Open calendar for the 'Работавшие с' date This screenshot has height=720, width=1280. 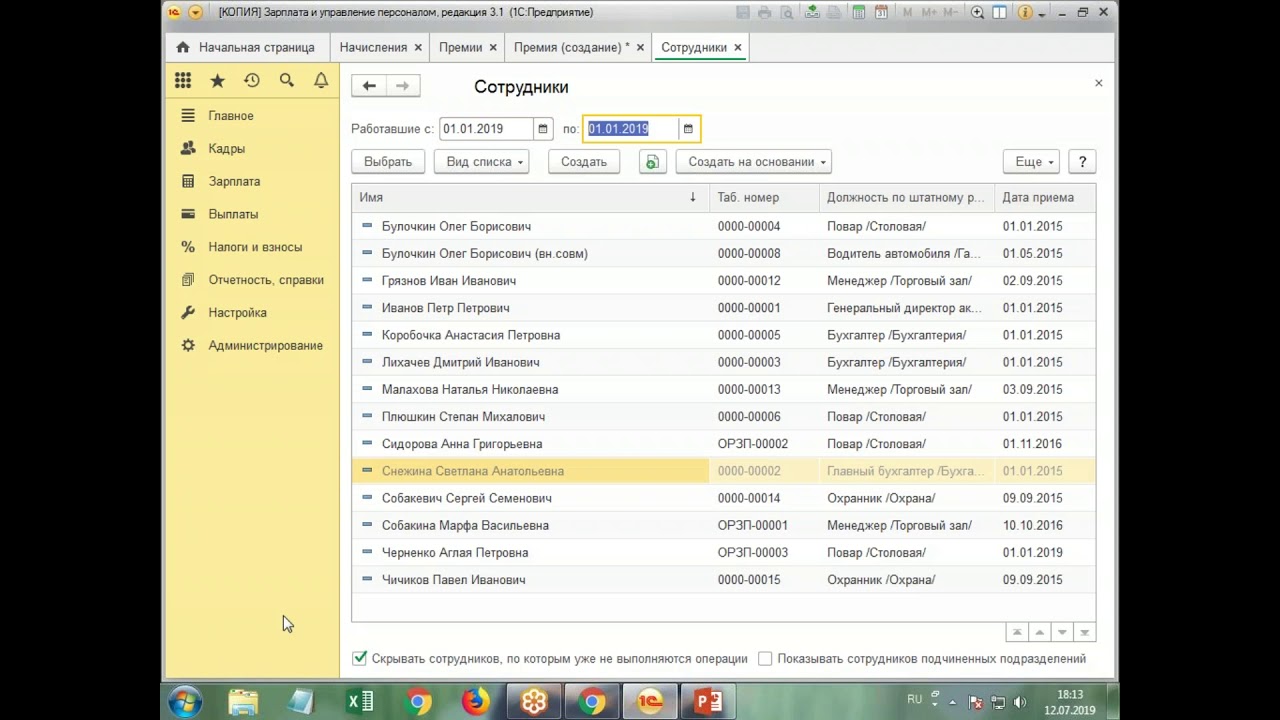(x=543, y=129)
